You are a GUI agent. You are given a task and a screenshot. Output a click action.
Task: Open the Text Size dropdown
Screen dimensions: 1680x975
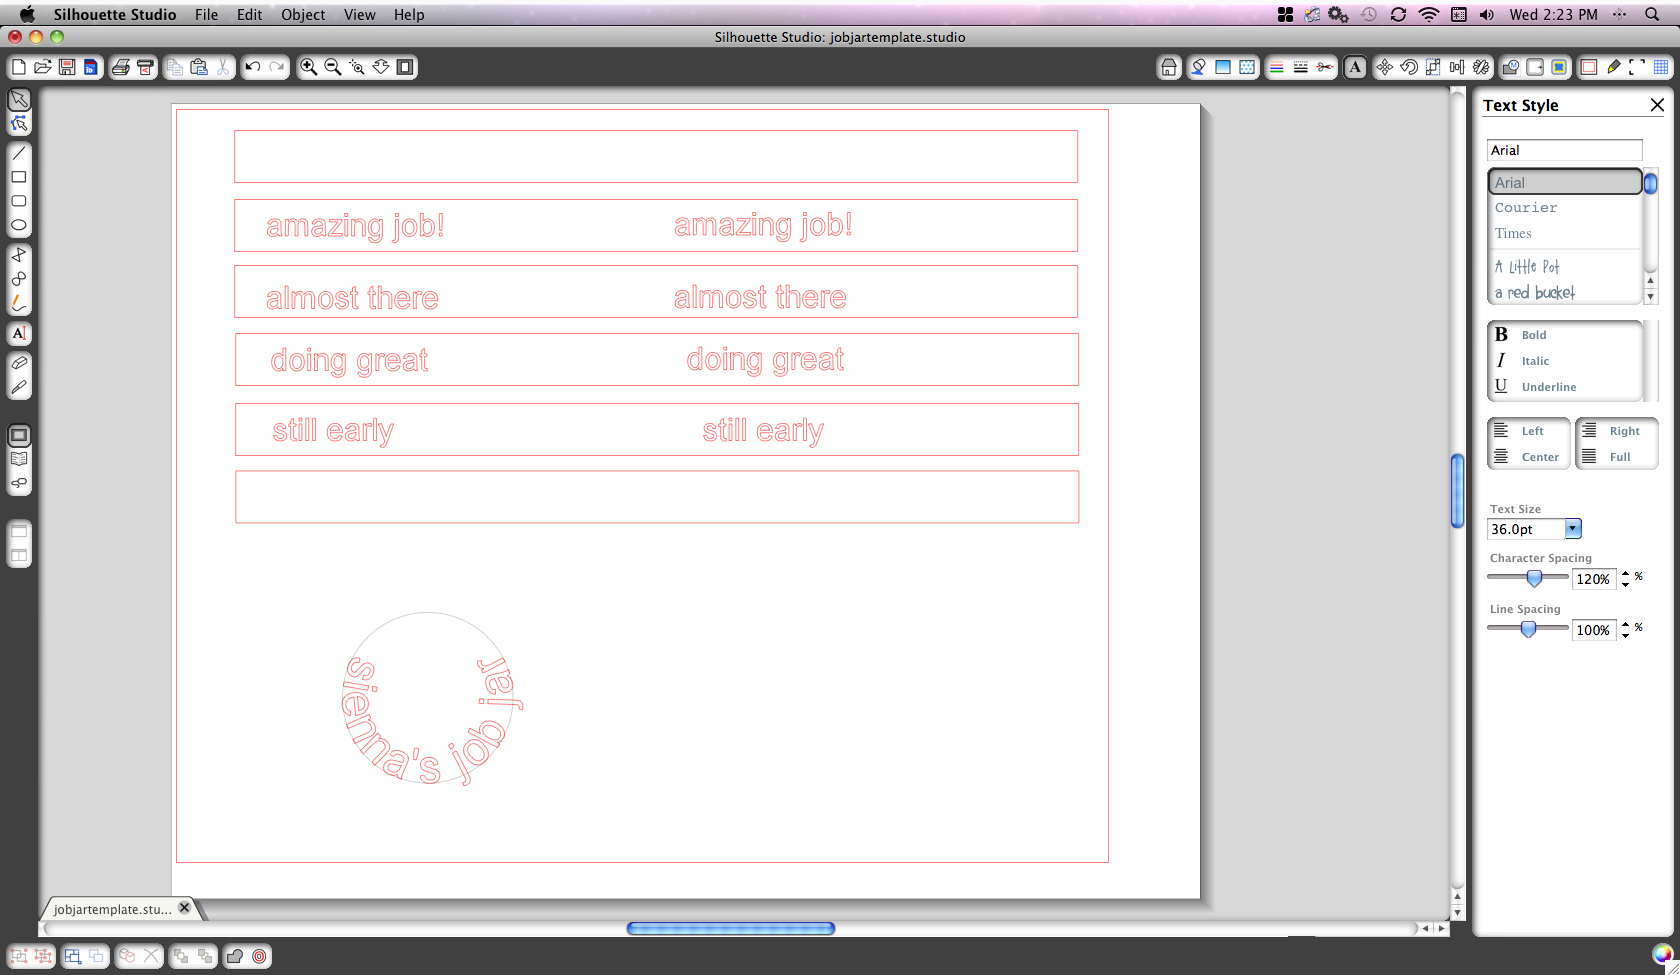[x=1573, y=529]
